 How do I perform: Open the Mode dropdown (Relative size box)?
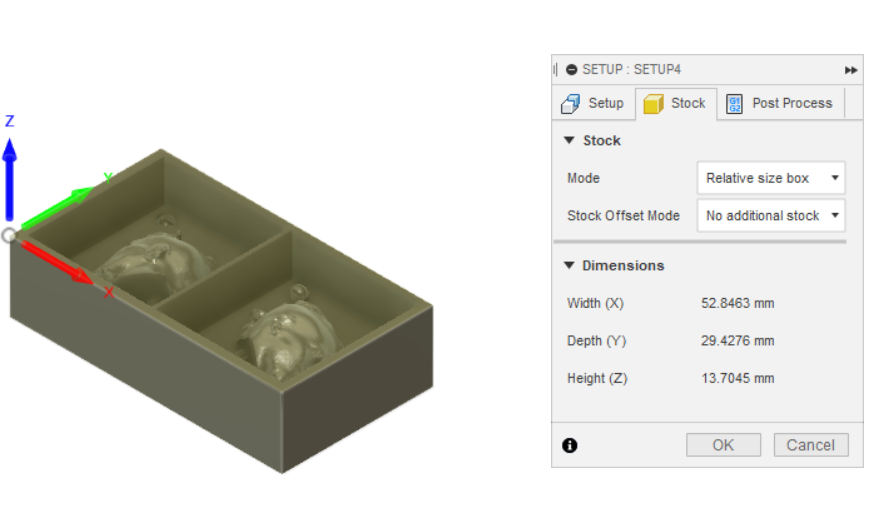771,178
